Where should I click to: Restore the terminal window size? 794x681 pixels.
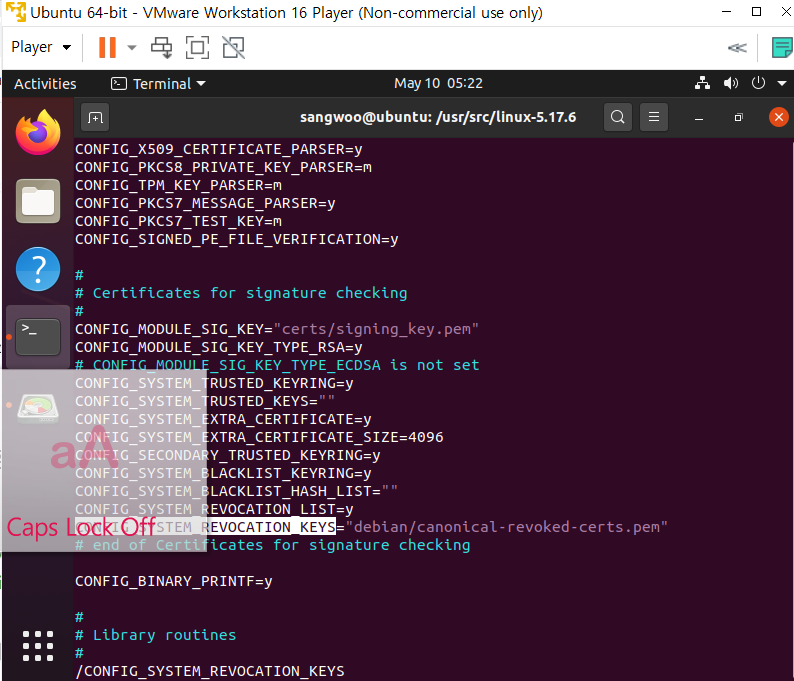(x=738, y=117)
